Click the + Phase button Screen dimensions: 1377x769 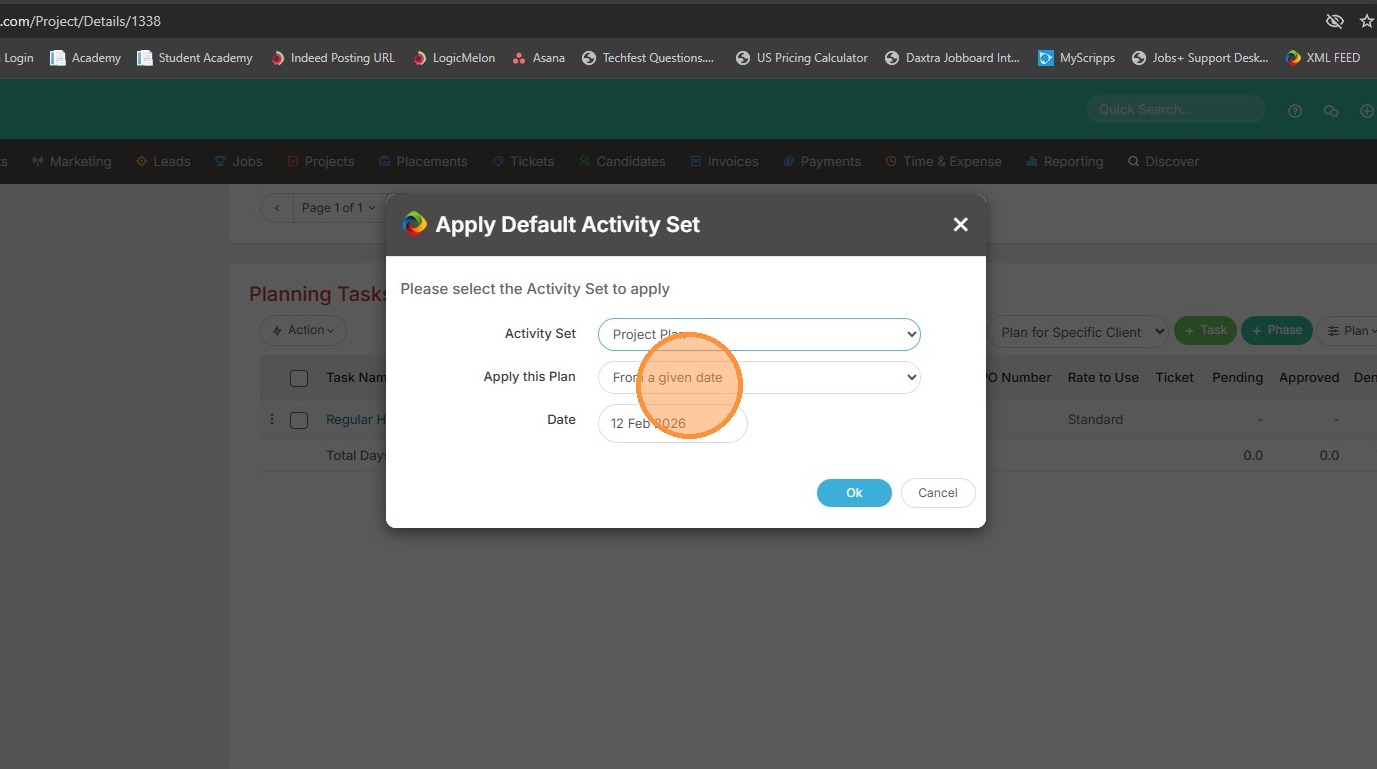coord(1277,331)
